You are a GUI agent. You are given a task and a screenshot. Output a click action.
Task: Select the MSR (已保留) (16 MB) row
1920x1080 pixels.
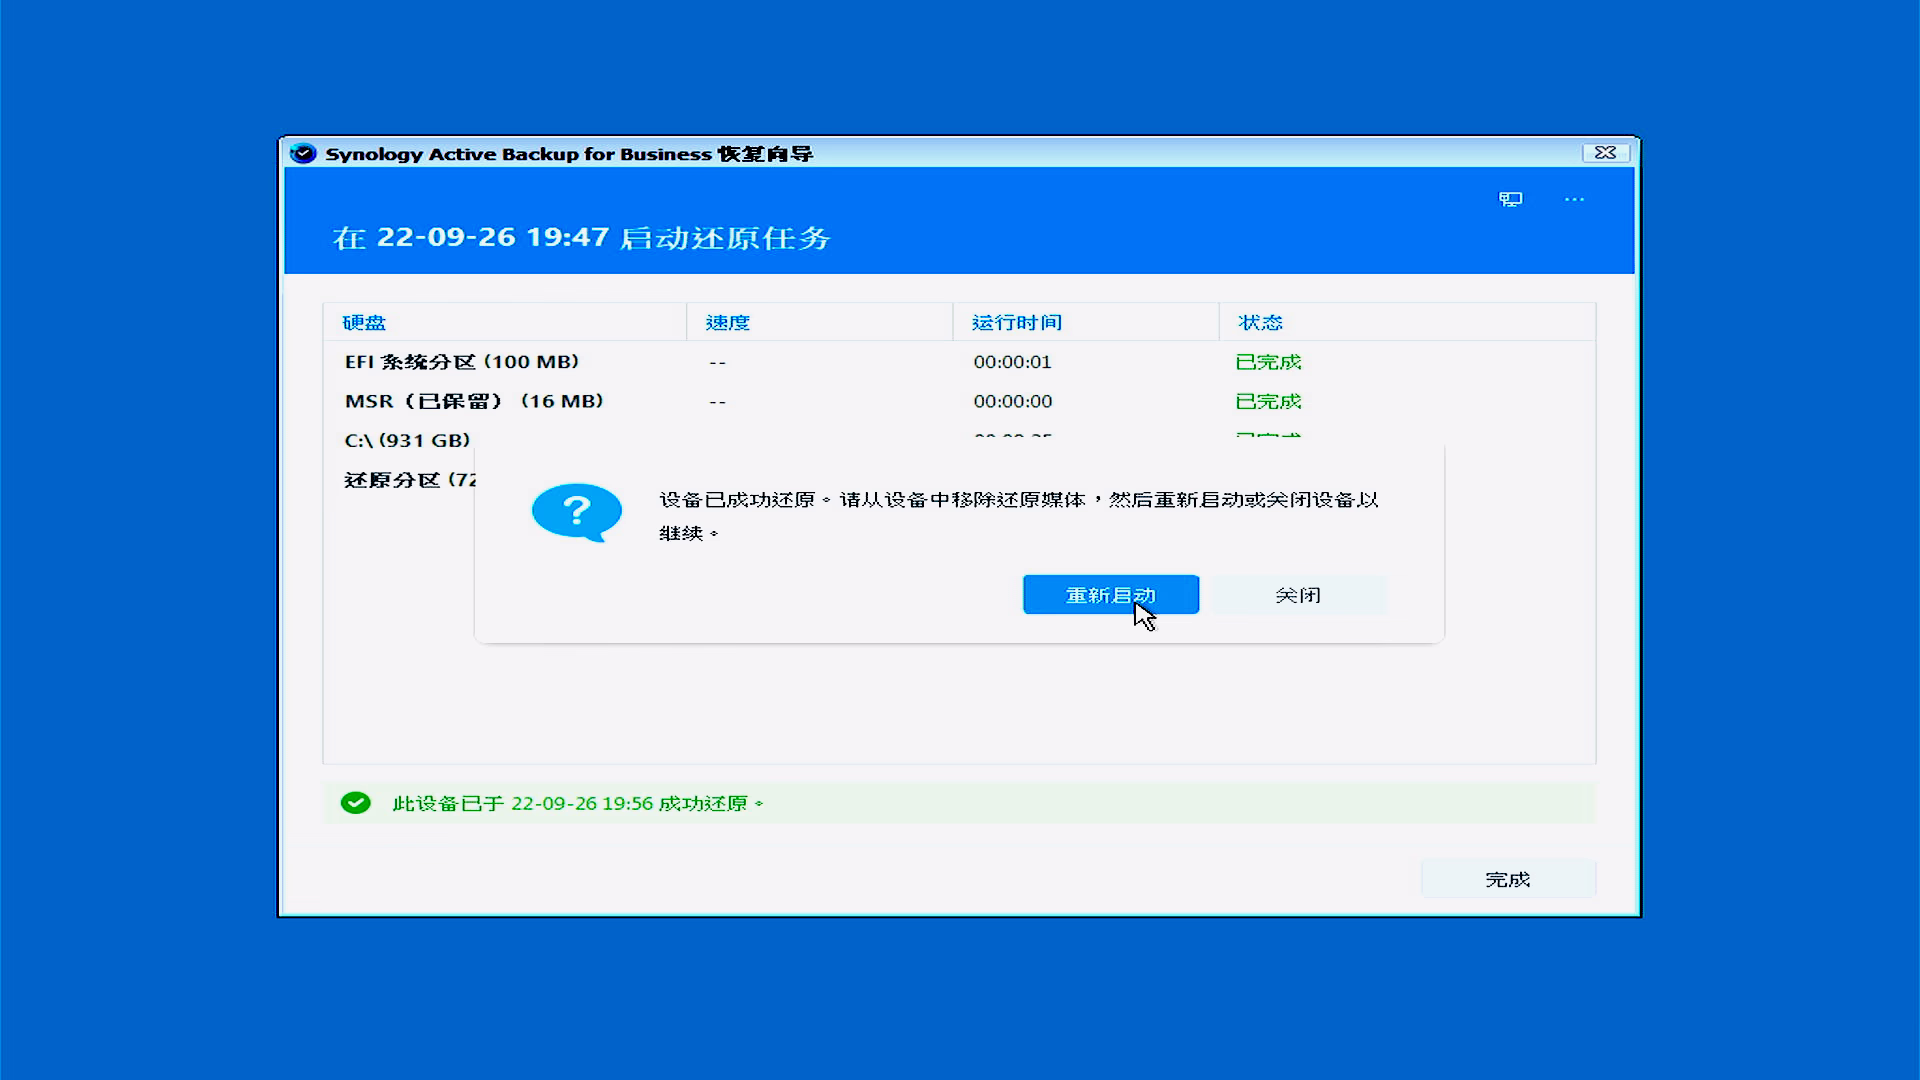pos(474,401)
